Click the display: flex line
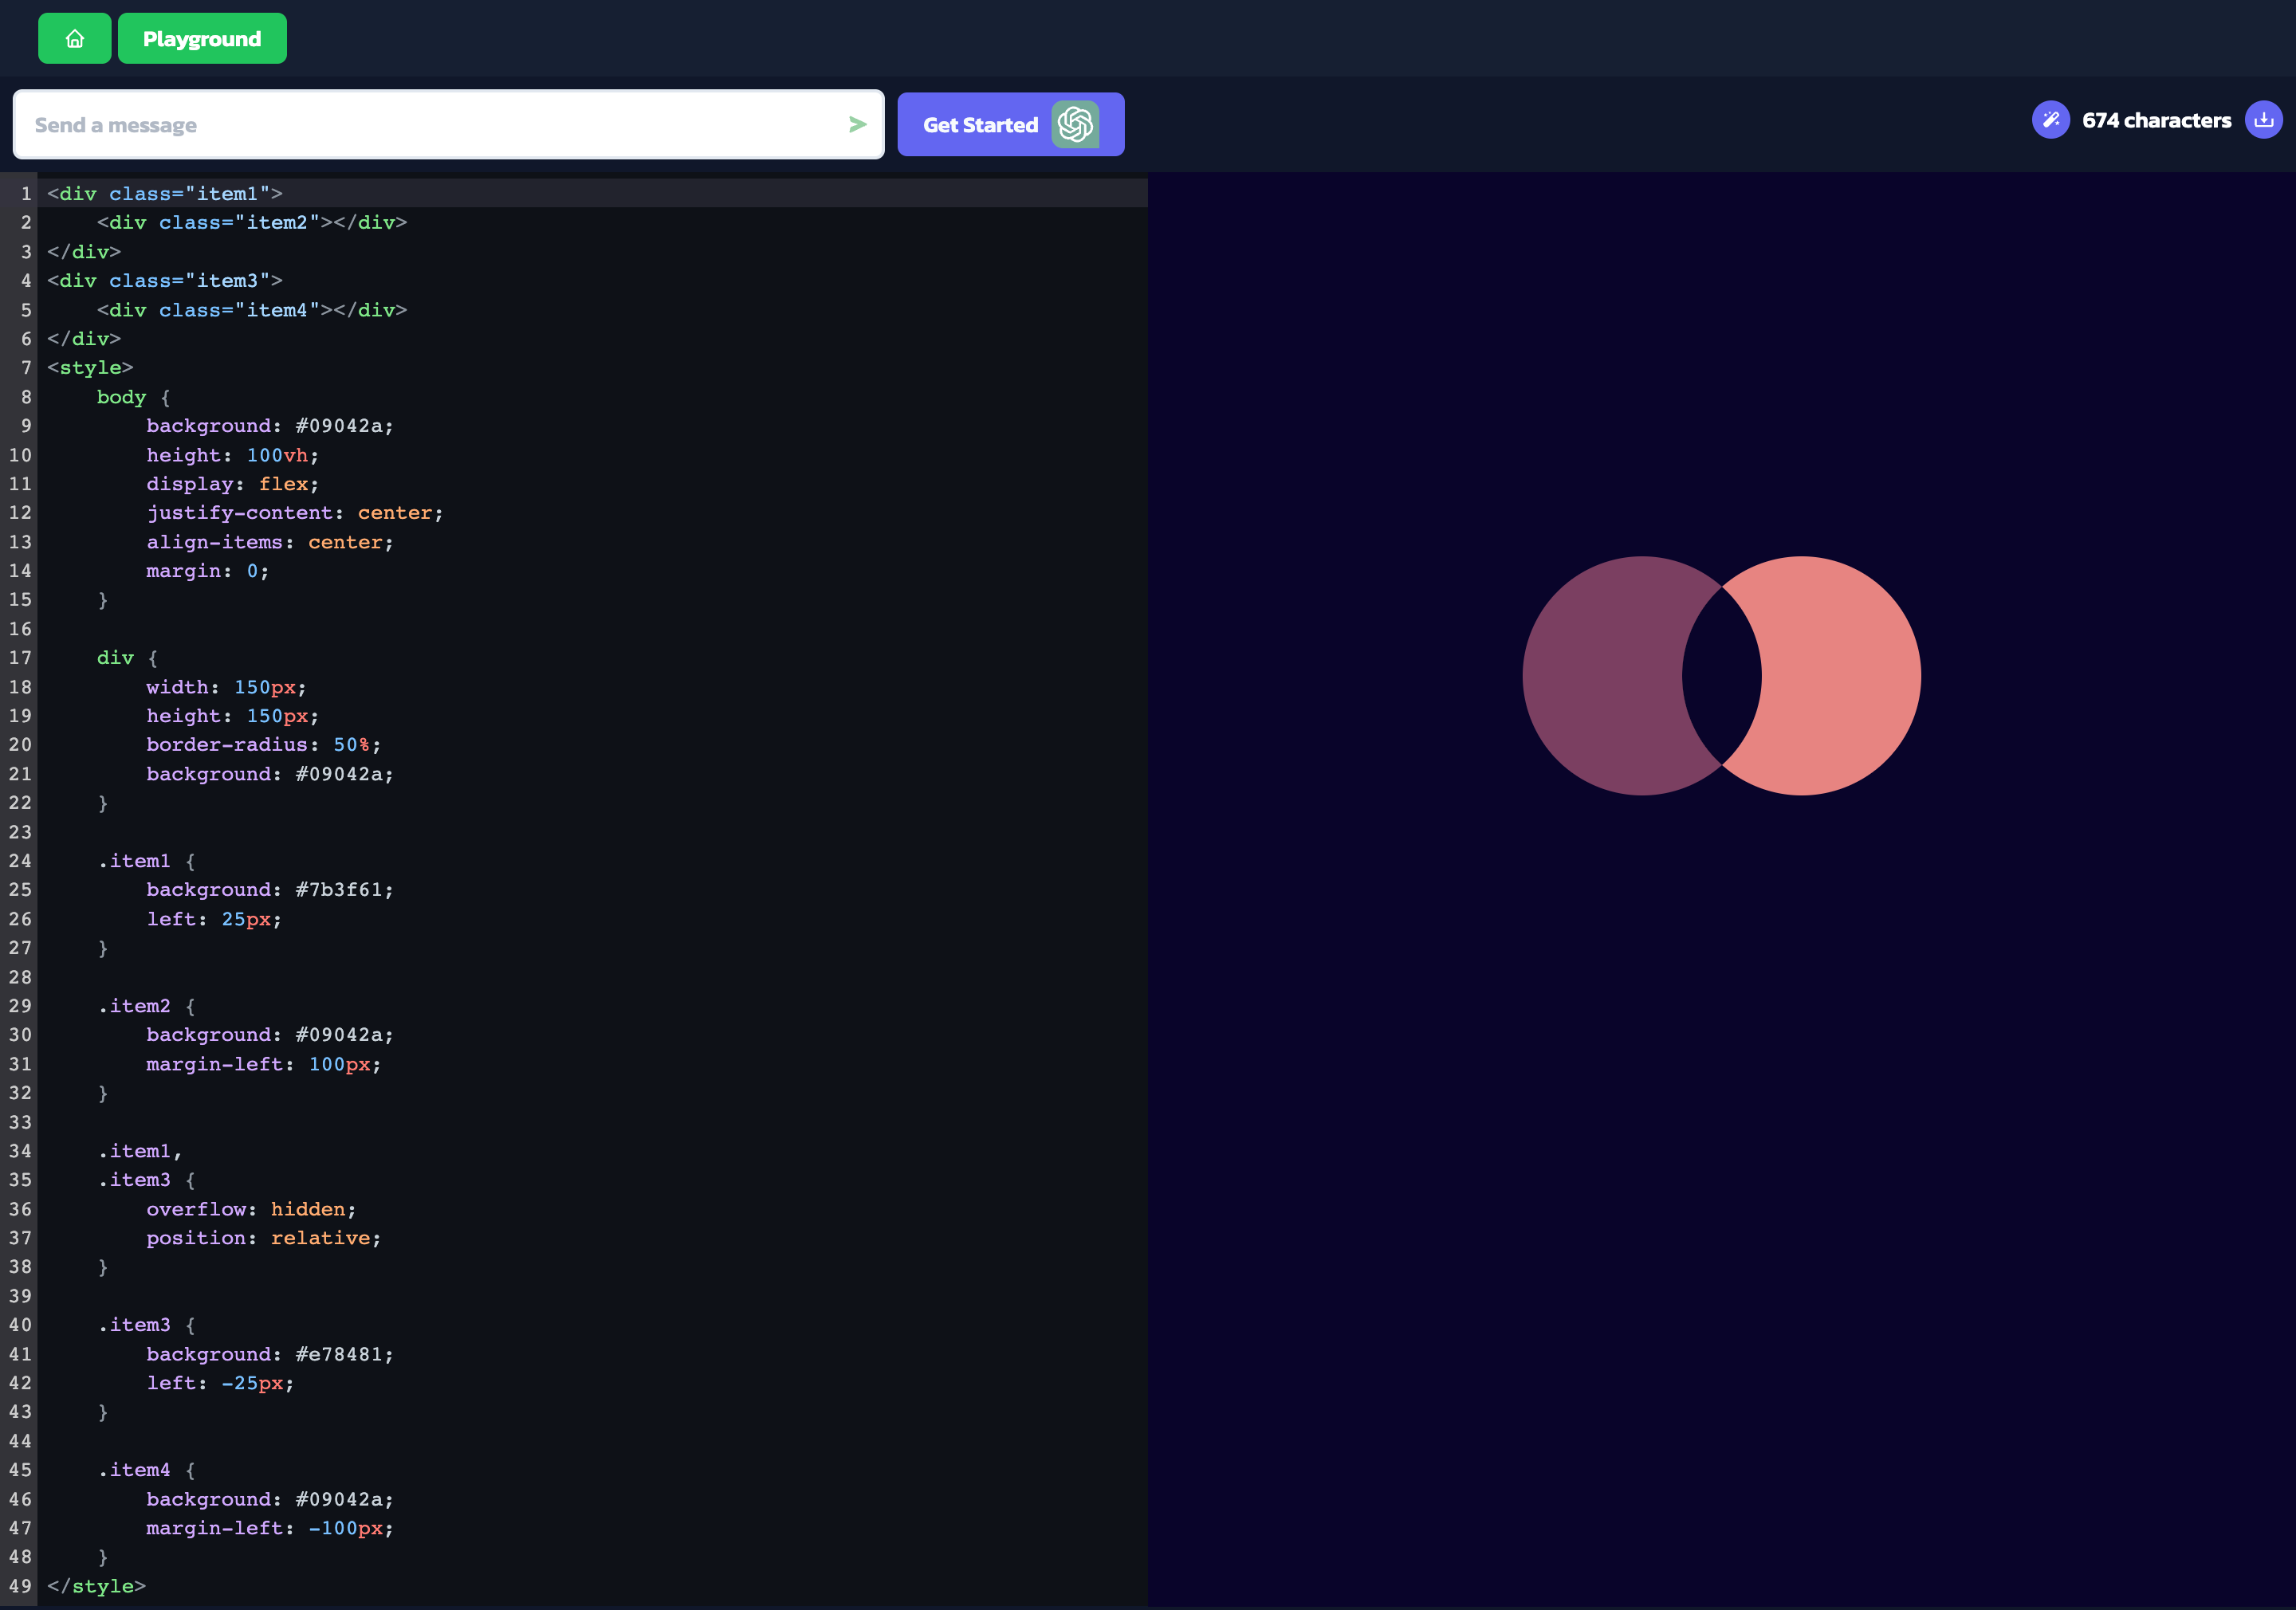Screen dimensions: 2296x1610 click(232, 484)
